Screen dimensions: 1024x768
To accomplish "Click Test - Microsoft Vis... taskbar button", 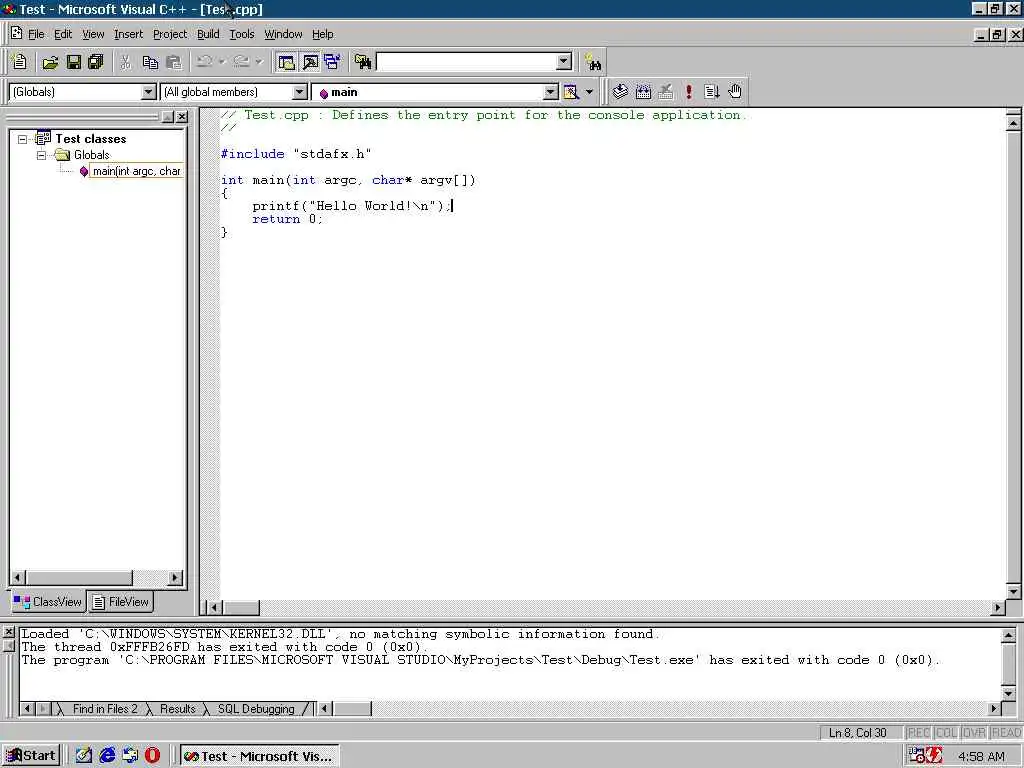I will tap(259, 756).
